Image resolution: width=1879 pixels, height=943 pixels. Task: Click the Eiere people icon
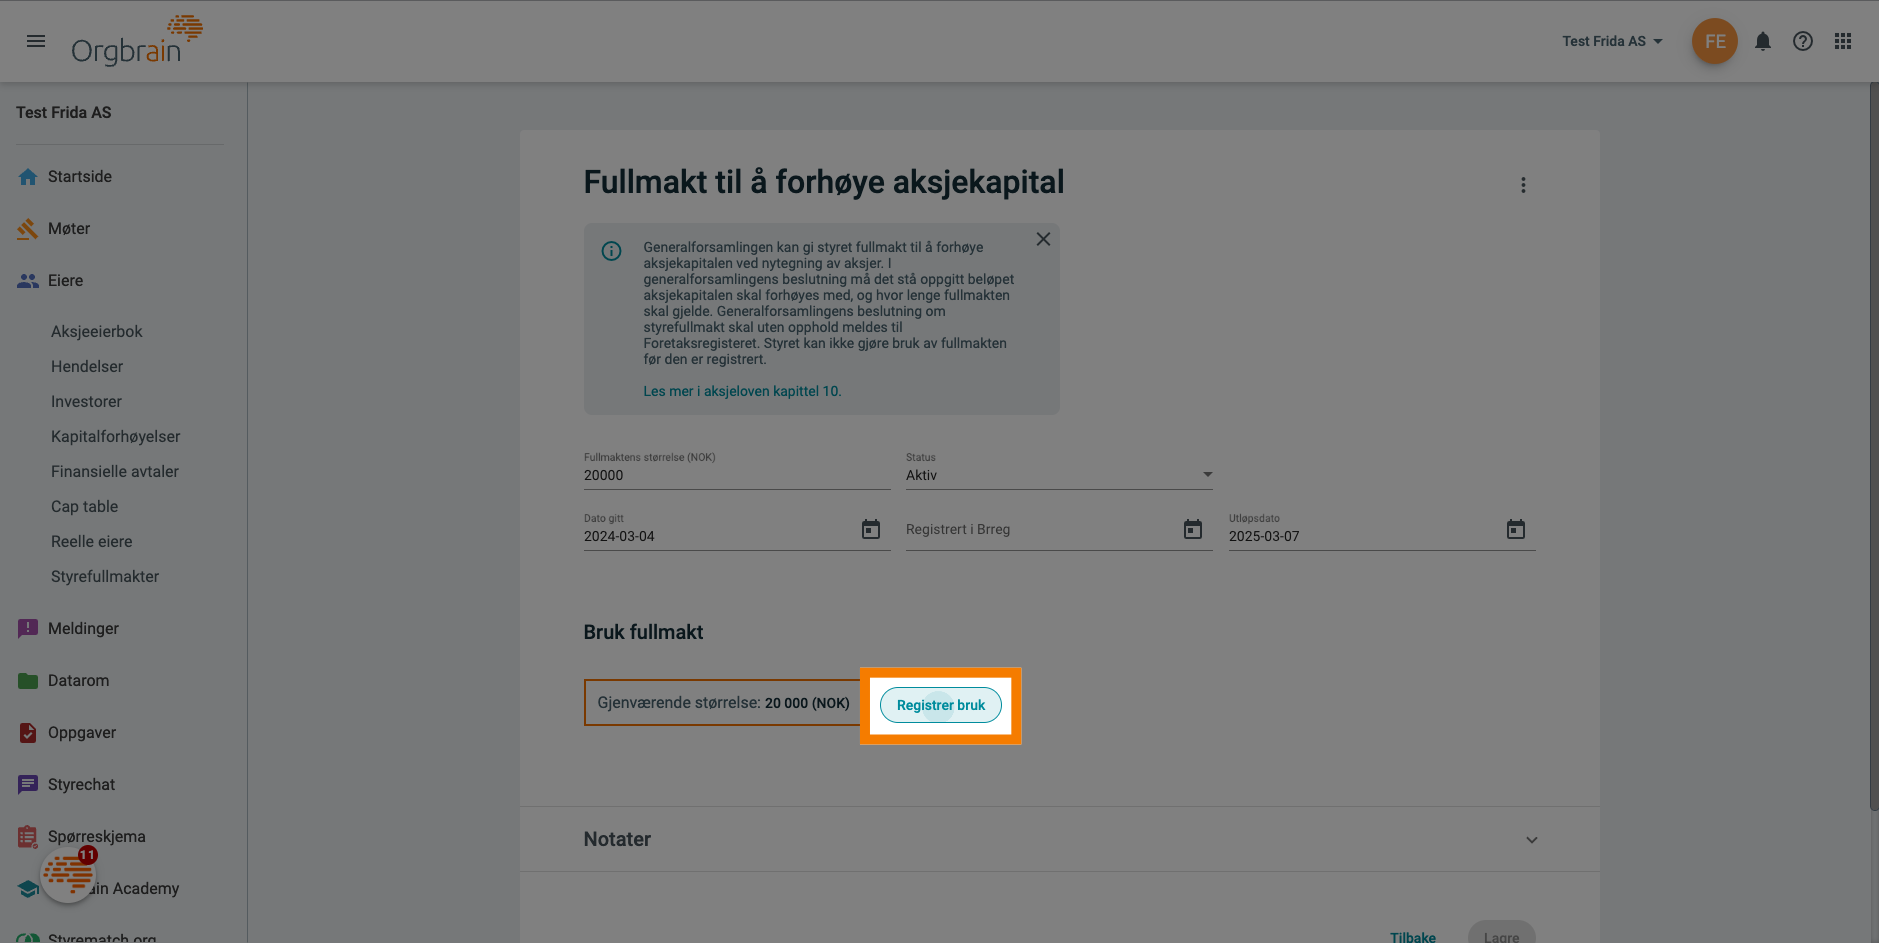pyautogui.click(x=28, y=281)
